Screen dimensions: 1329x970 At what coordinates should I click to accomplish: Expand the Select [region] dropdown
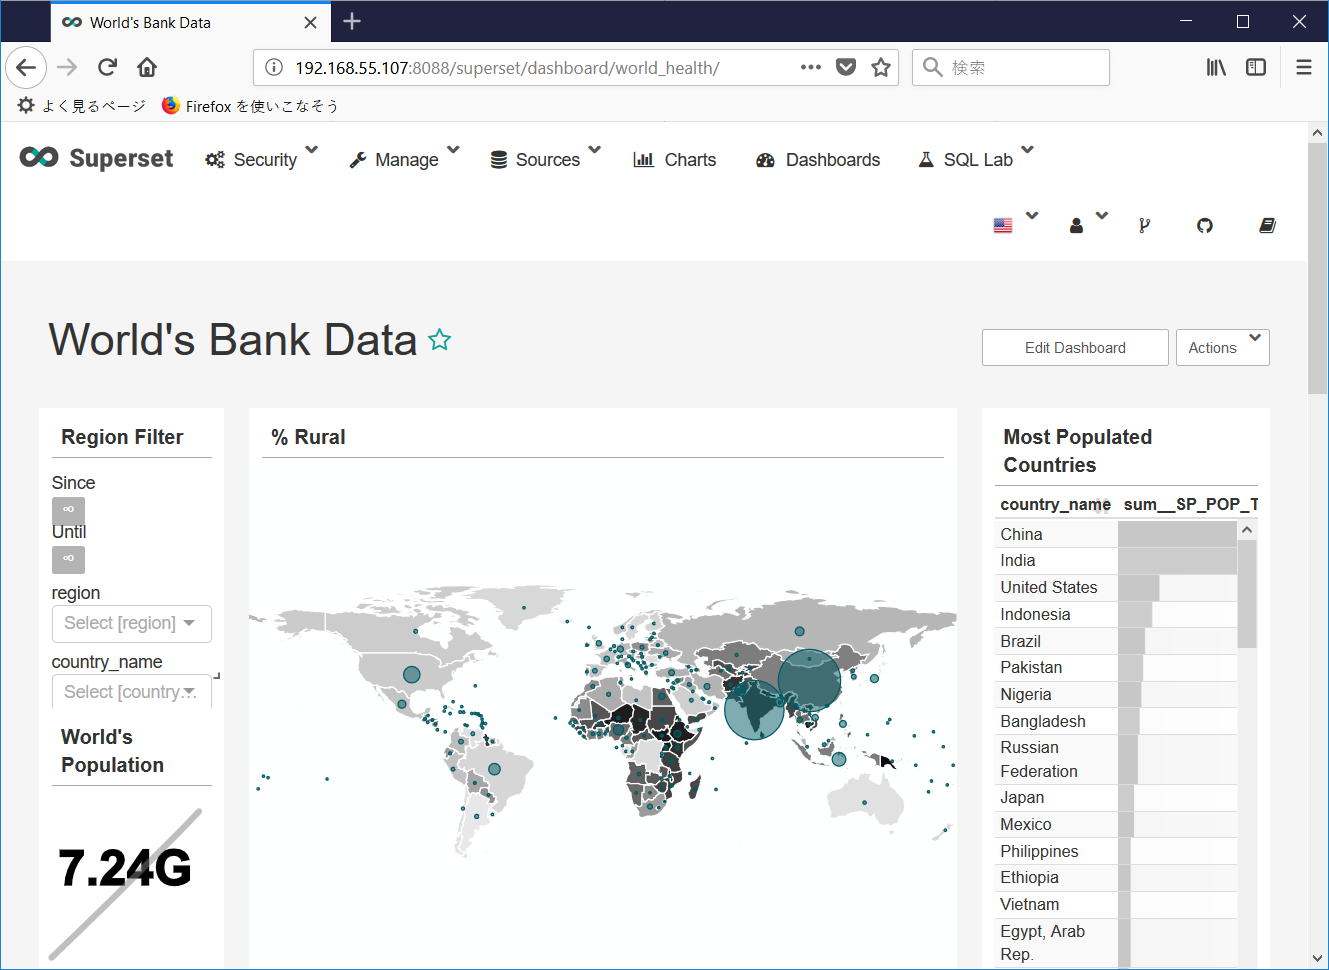point(131,624)
